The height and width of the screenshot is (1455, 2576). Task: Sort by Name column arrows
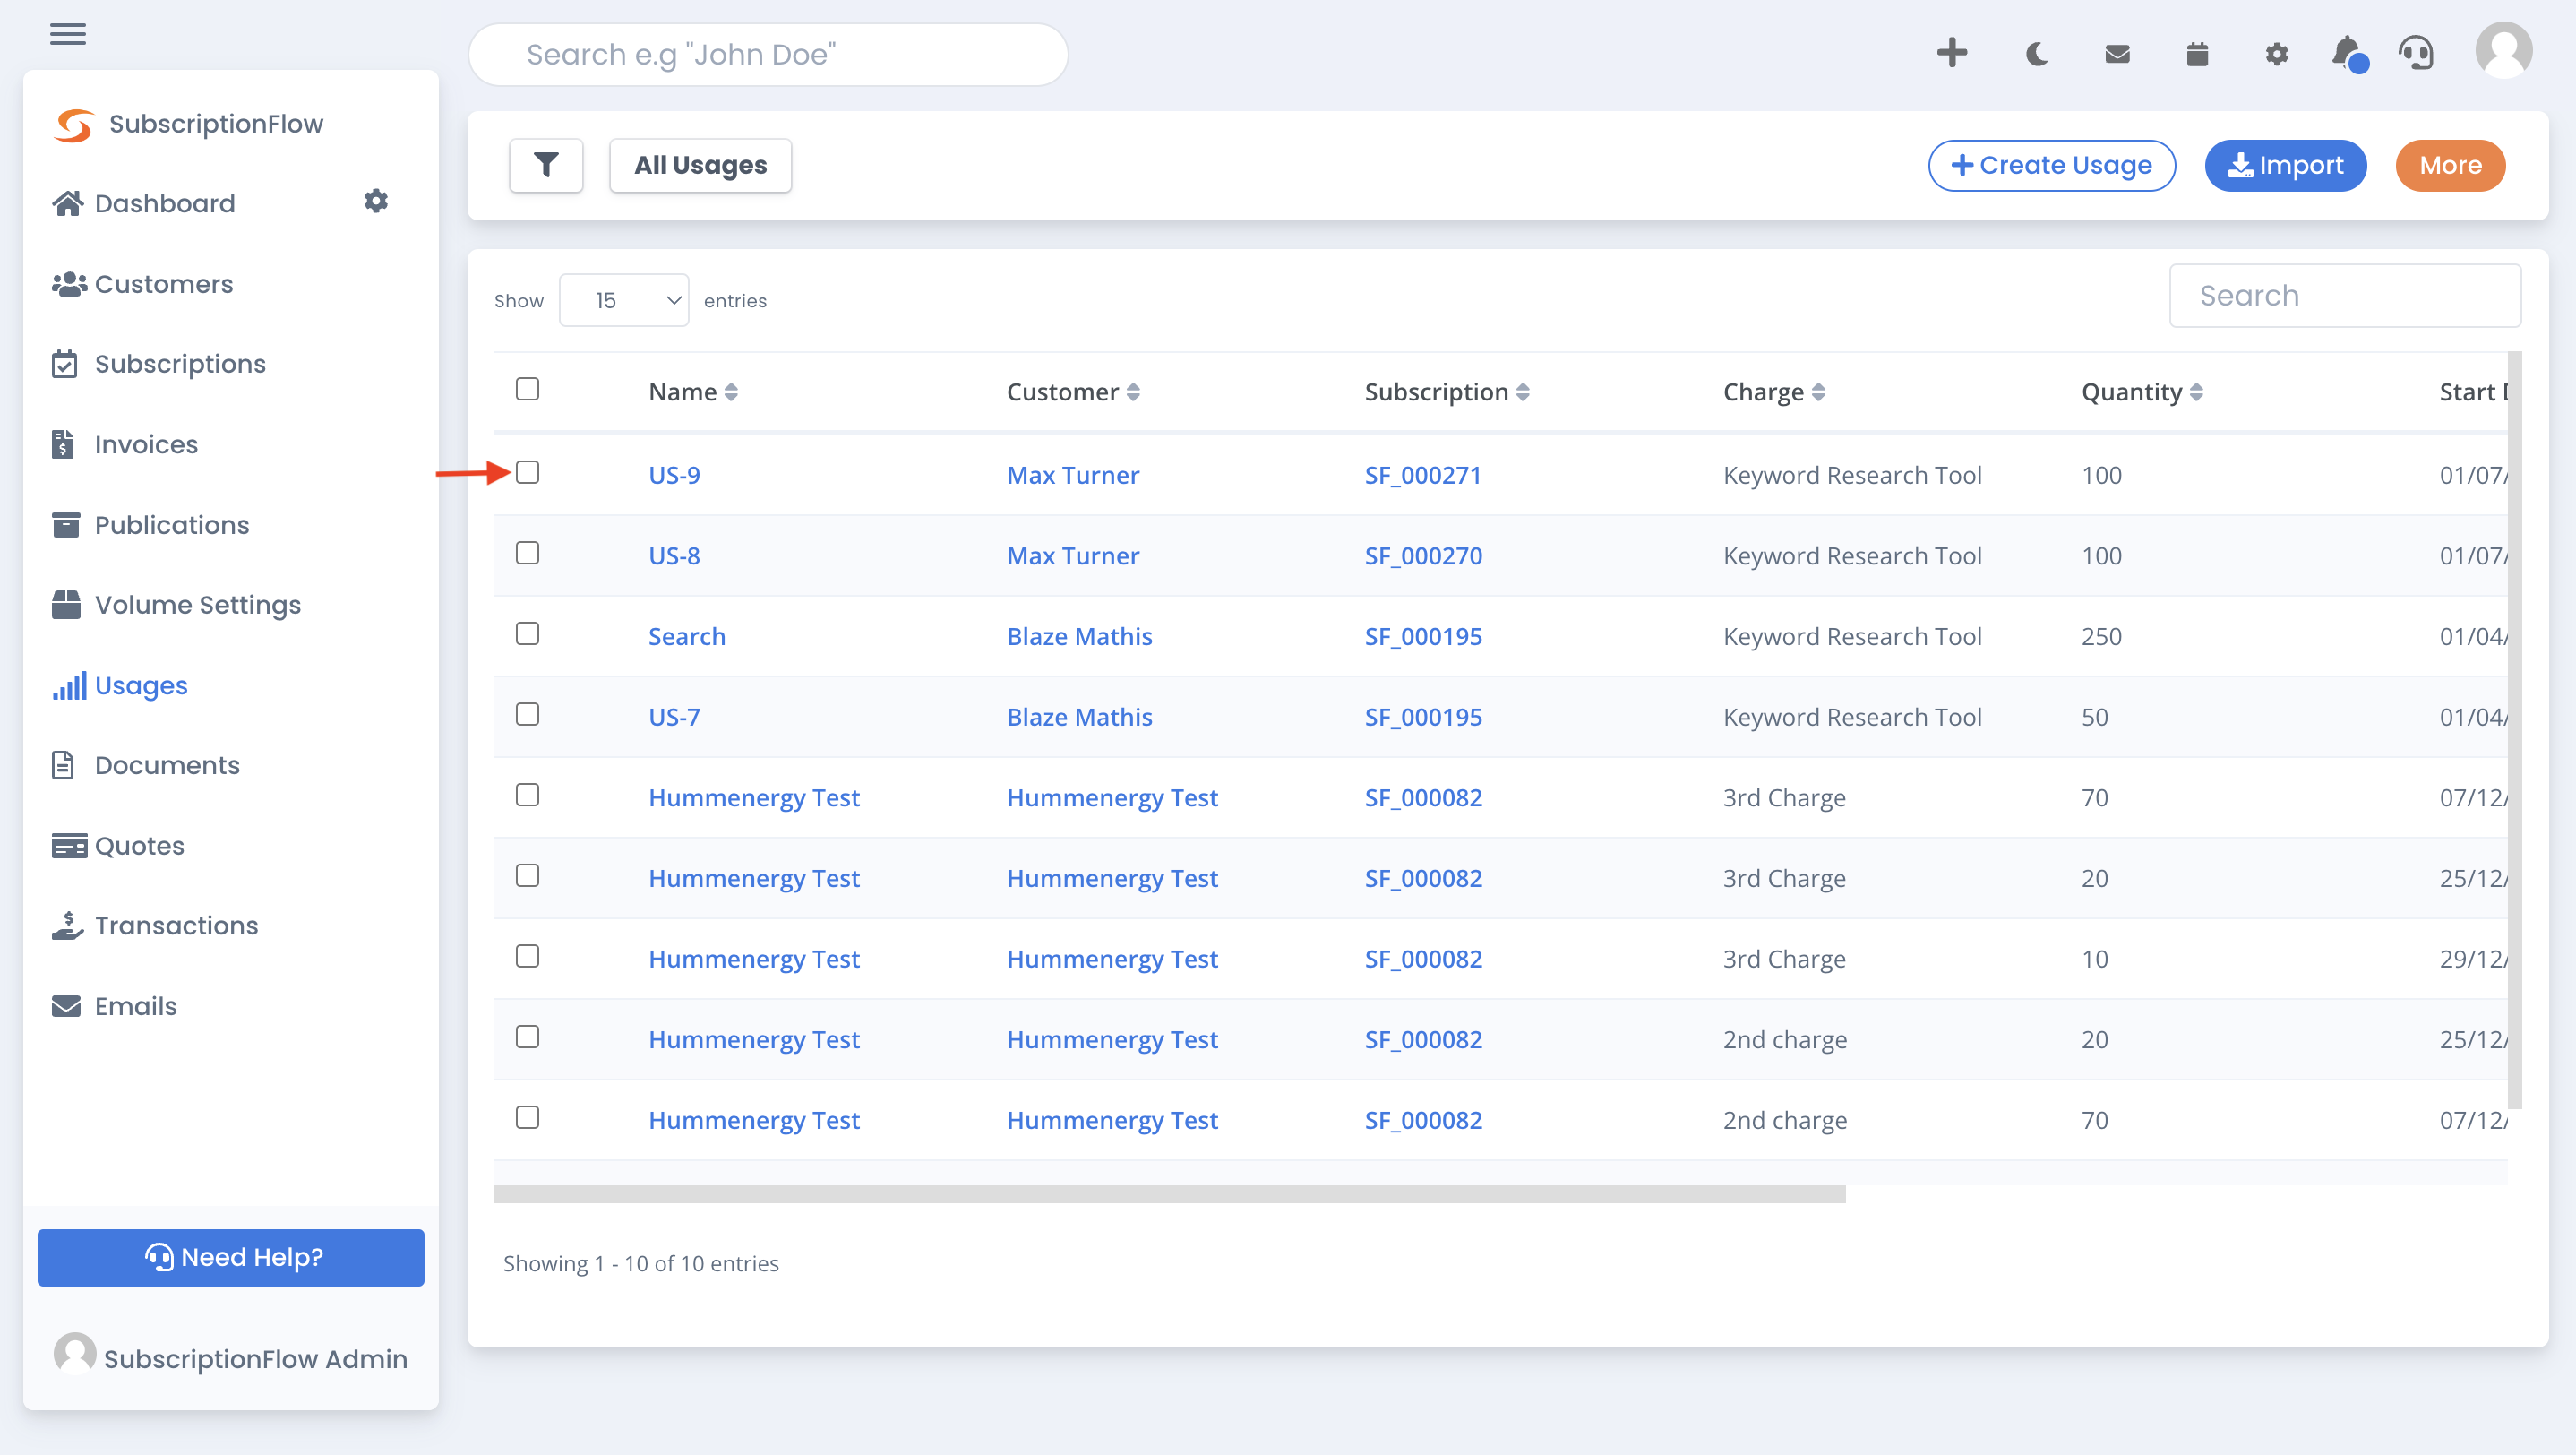[x=731, y=392]
